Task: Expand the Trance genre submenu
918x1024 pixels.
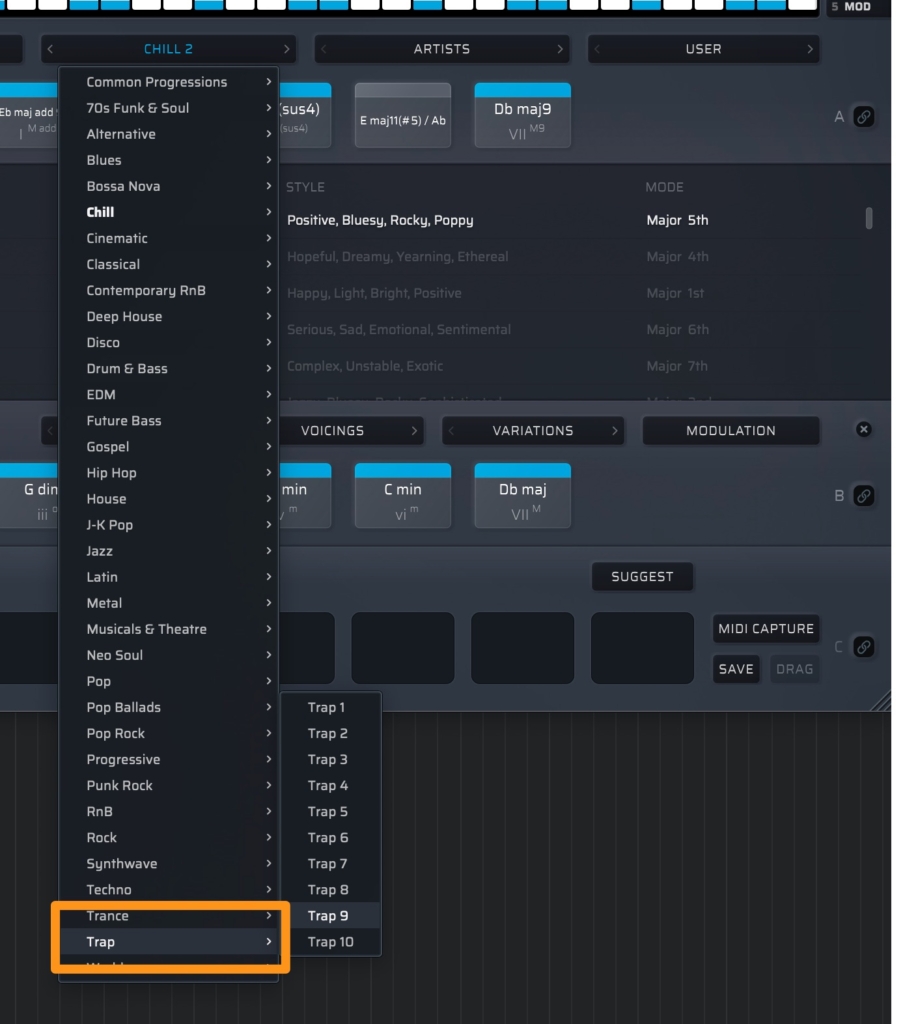Action: (168, 916)
